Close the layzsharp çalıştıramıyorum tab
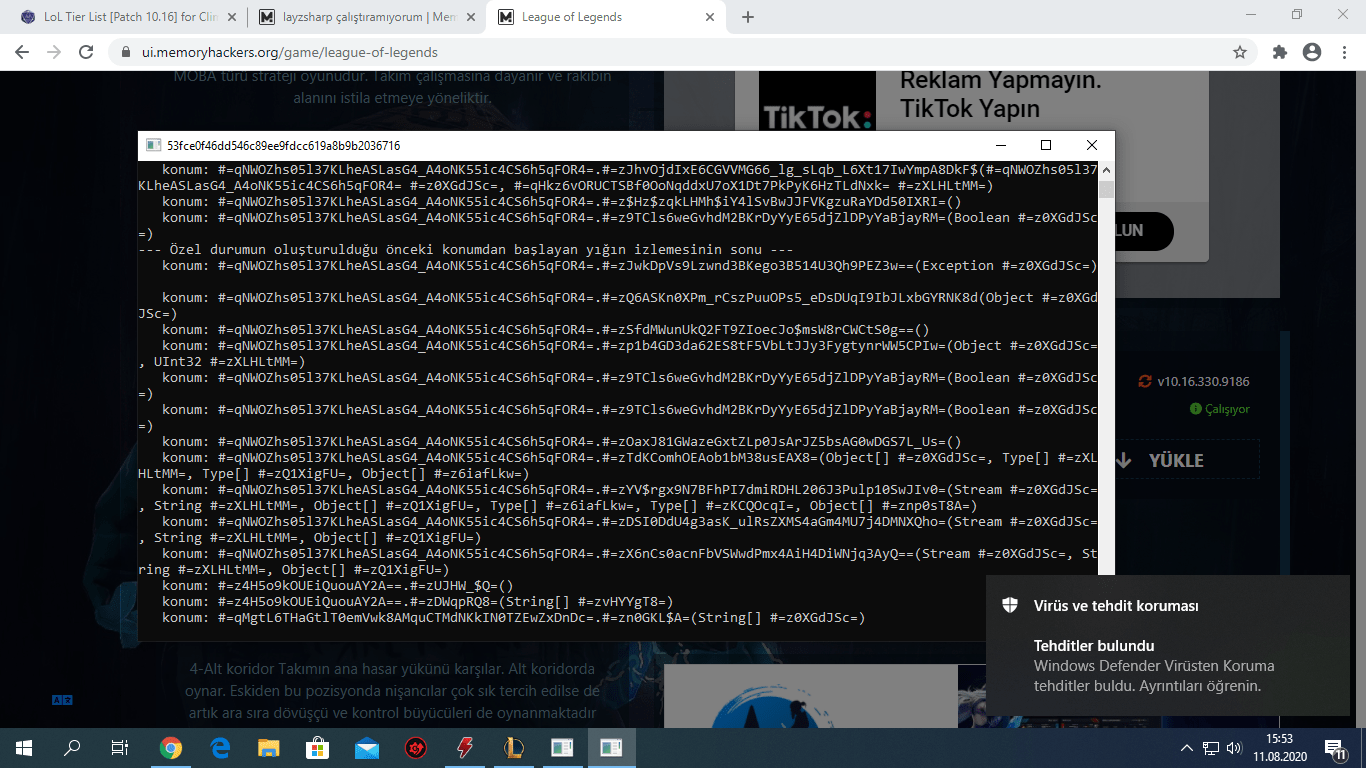The width and height of the screenshot is (1366, 768). point(470,17)
